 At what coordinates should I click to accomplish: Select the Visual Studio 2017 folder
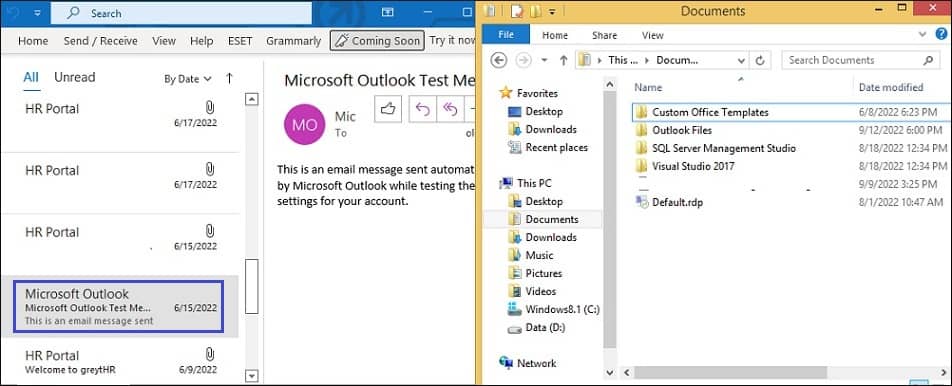click(x=685, y=166)
